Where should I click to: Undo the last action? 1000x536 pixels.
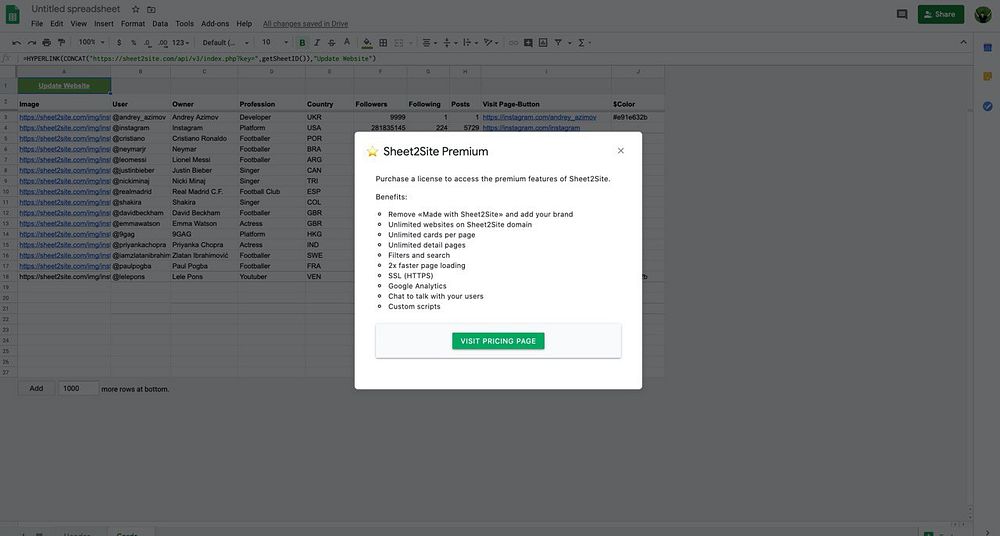coord(17,43)
